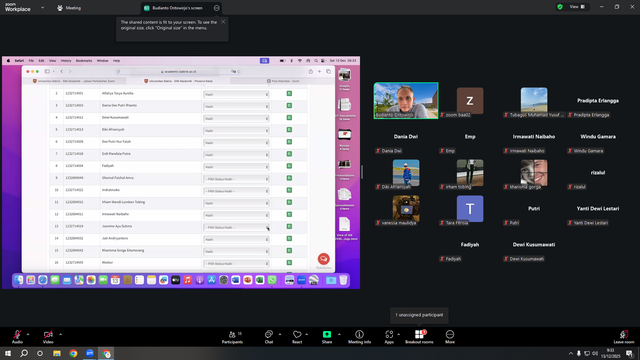Click Leave room
This screenshot has width=640, height=360.
(x=624, y=337)
